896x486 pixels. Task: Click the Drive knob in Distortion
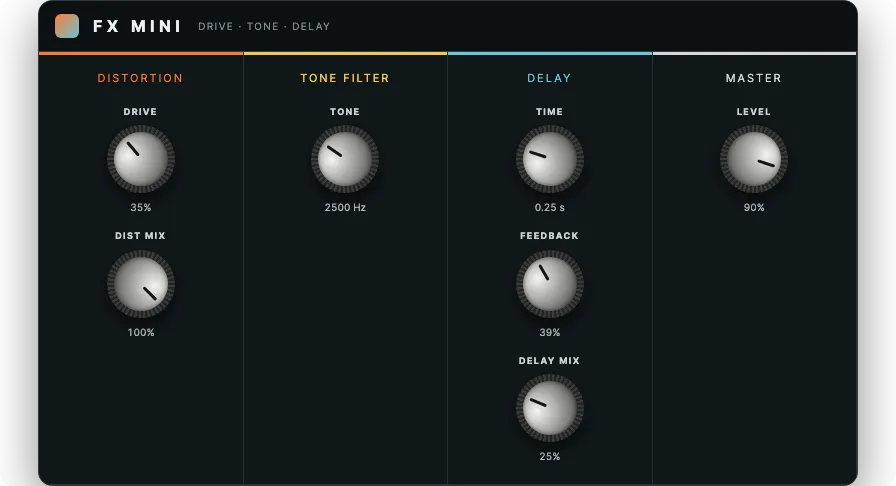(x=141, y=159)
